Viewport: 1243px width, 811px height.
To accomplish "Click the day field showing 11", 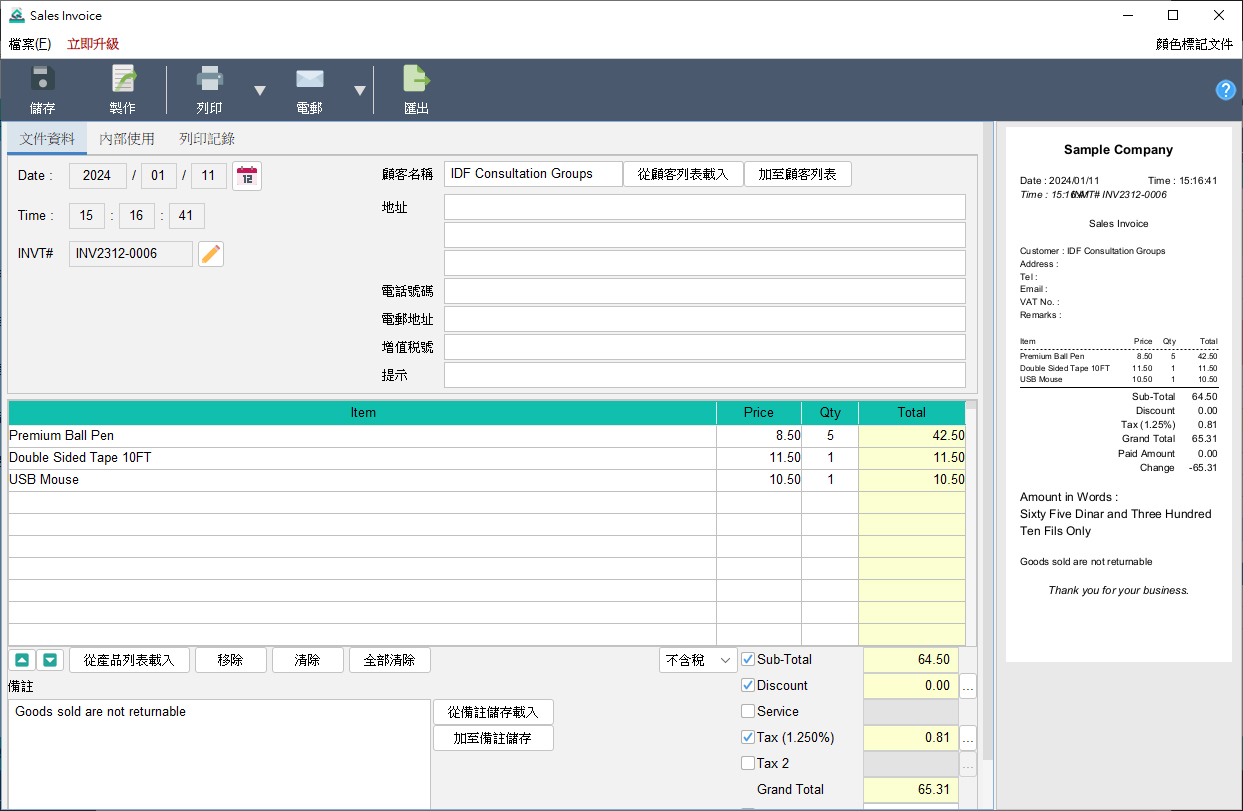I will [208, 175].
